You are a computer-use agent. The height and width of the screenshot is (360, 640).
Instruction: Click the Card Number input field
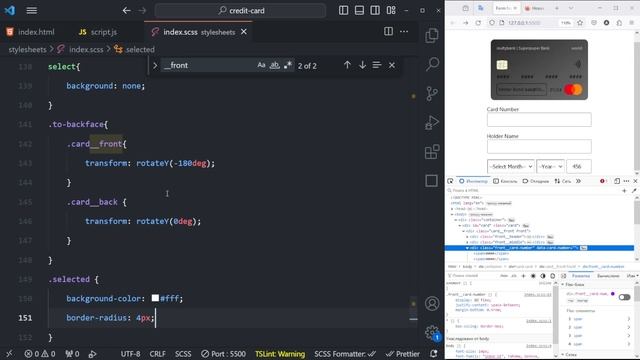pos(539,120)
